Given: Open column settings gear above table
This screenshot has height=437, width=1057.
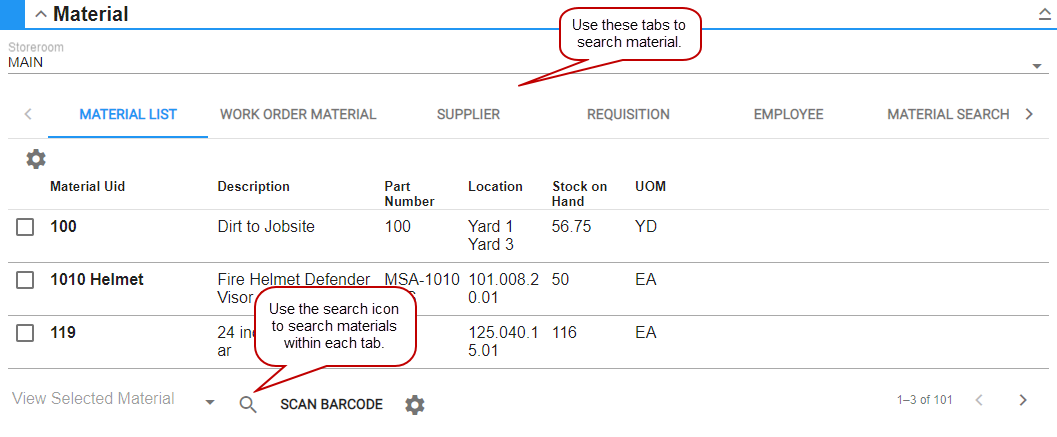Looking at the screenshot, I should coord(36,159).
